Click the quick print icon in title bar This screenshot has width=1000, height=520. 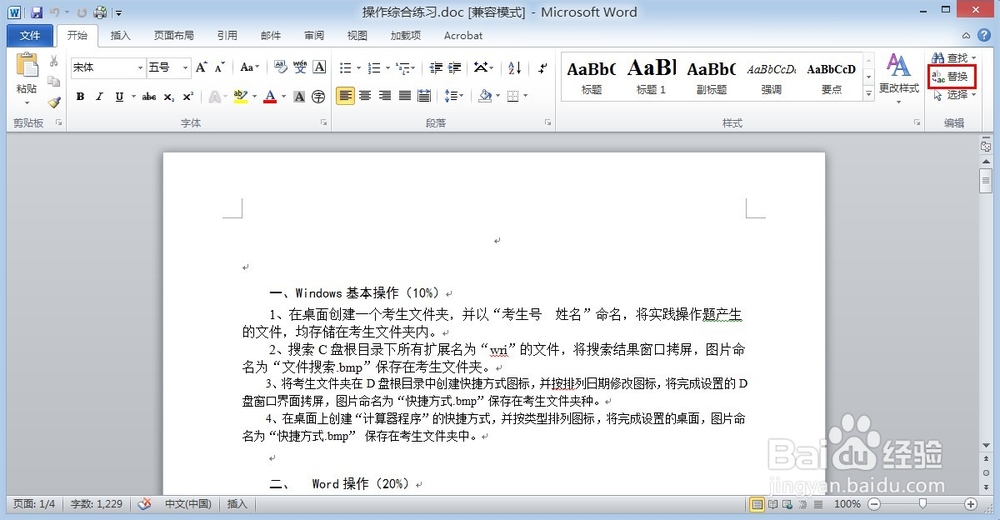point(101,12)
